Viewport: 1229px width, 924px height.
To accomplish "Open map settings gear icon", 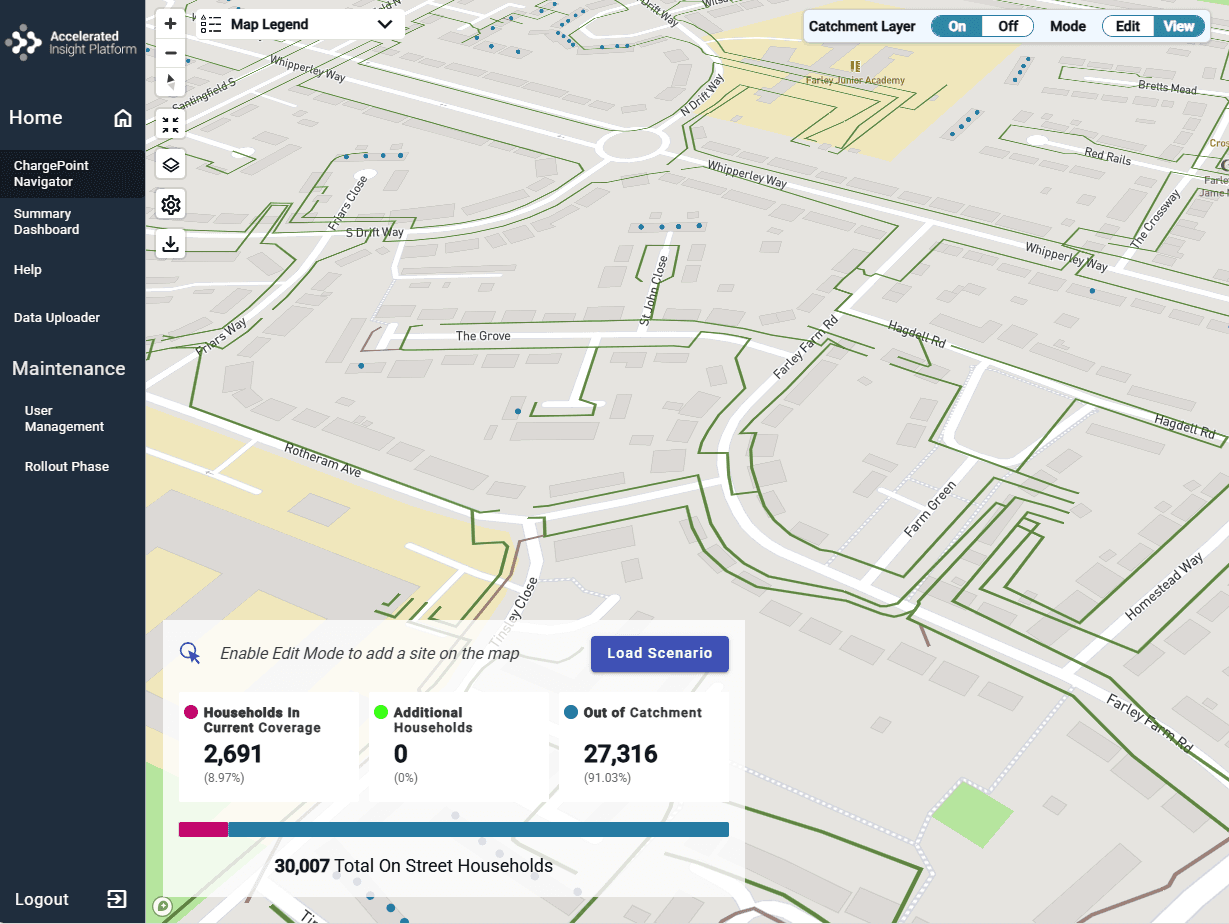I will coord(171,205).
